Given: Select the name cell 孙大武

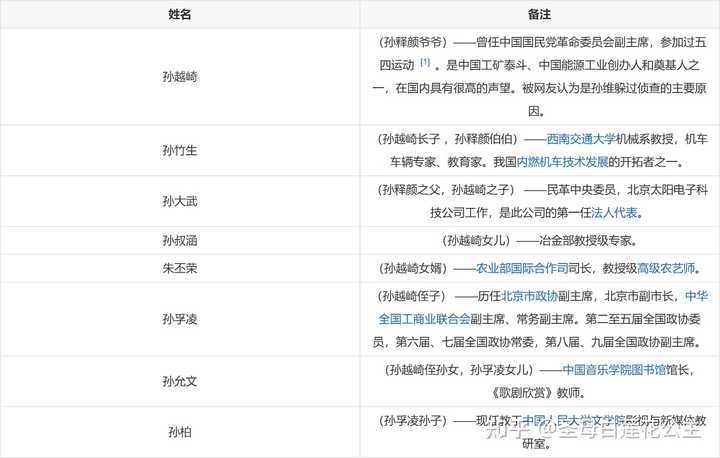Looking at the screenshot, I should click(x=180, y=201).
